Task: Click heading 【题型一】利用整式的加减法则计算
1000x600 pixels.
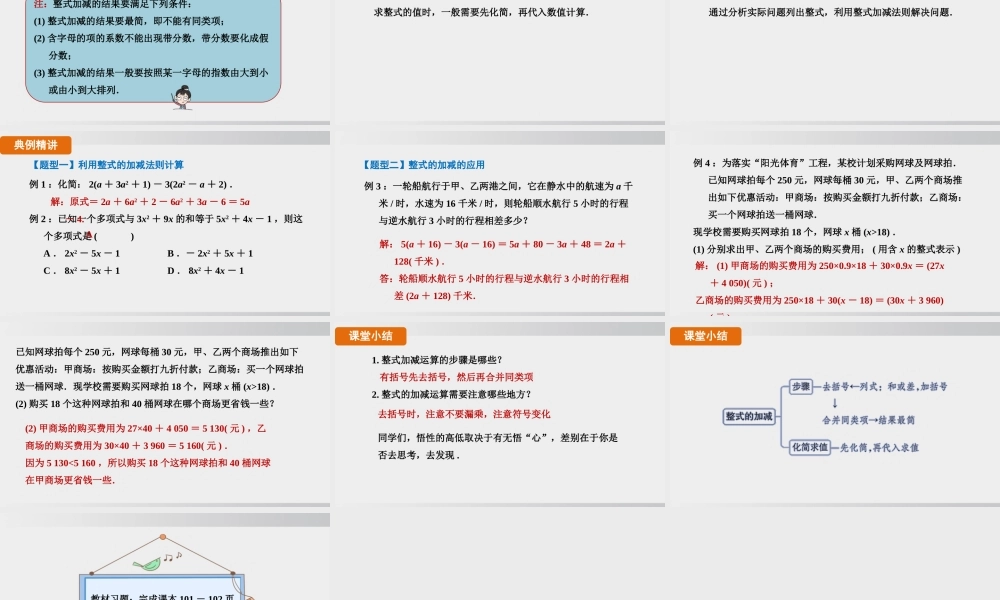Action: [x=107, y=165]
